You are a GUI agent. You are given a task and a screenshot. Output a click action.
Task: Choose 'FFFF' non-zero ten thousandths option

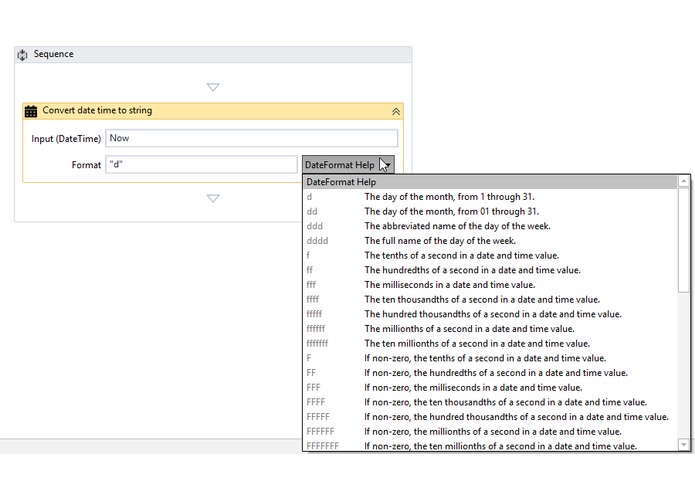490,402
